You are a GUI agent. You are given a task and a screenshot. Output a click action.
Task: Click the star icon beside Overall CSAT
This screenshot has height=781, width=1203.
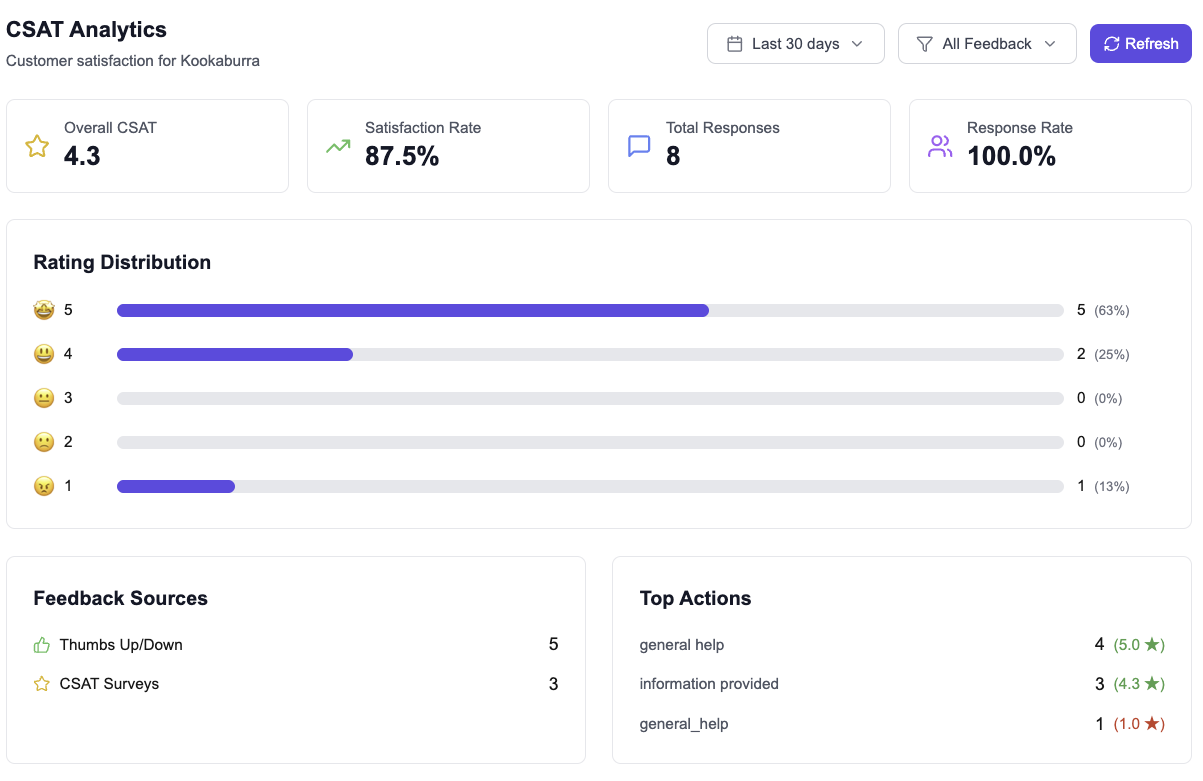[37, 146]
